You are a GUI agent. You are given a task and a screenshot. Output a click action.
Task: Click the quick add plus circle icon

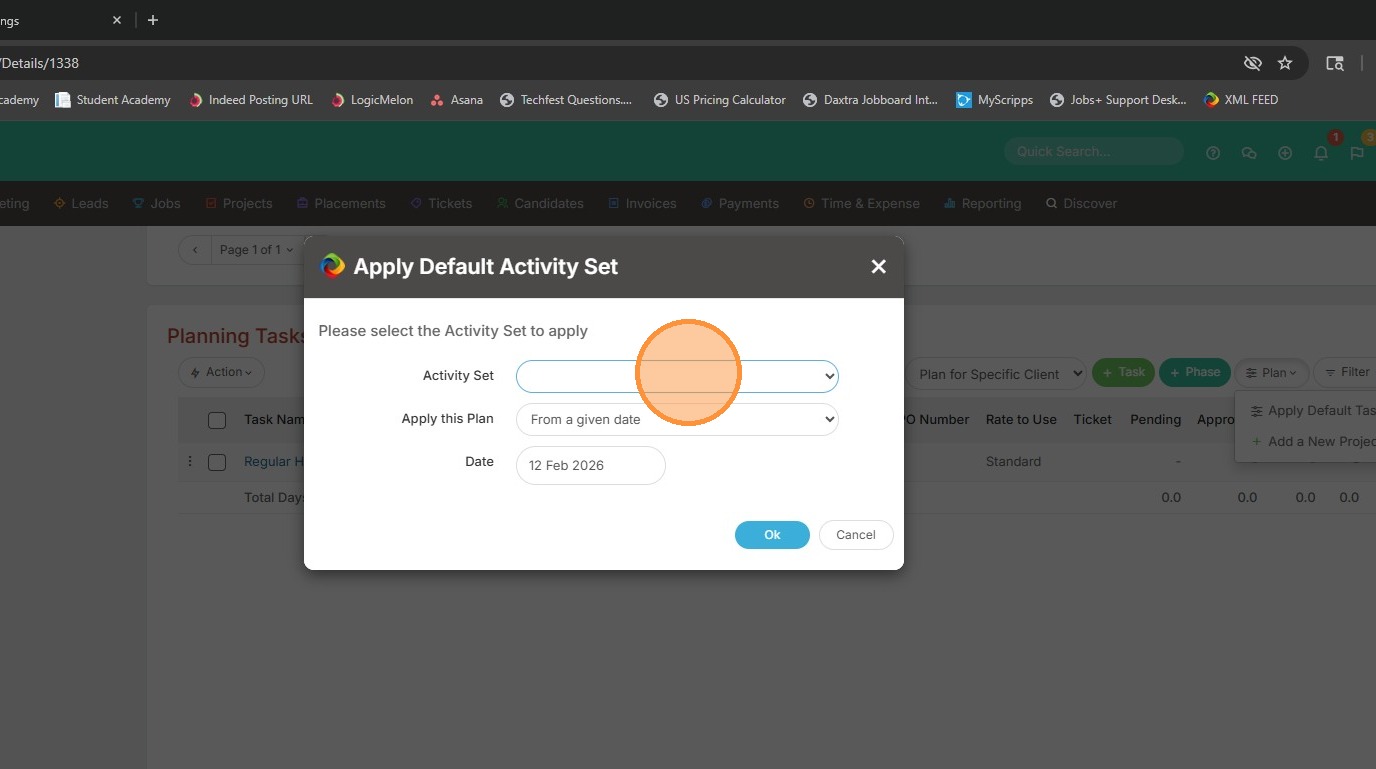(1285, 153)
